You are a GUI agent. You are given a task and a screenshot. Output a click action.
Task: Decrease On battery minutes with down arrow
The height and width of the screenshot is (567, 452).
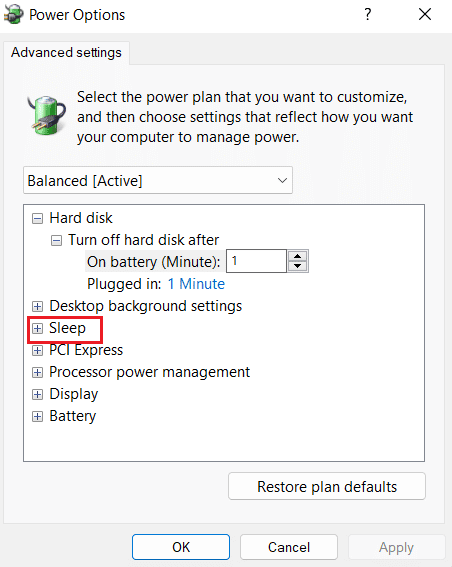click(298, 266)
